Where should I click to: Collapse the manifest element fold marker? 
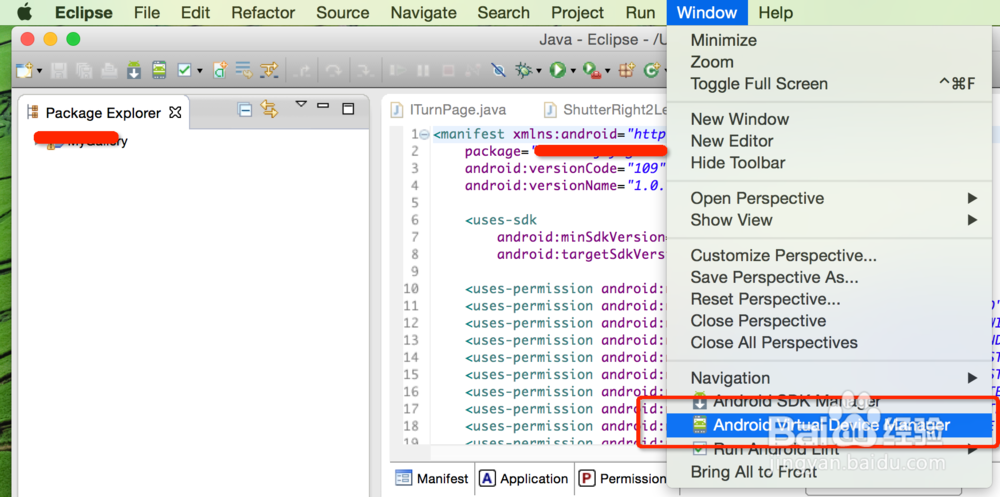coord(425,135)
